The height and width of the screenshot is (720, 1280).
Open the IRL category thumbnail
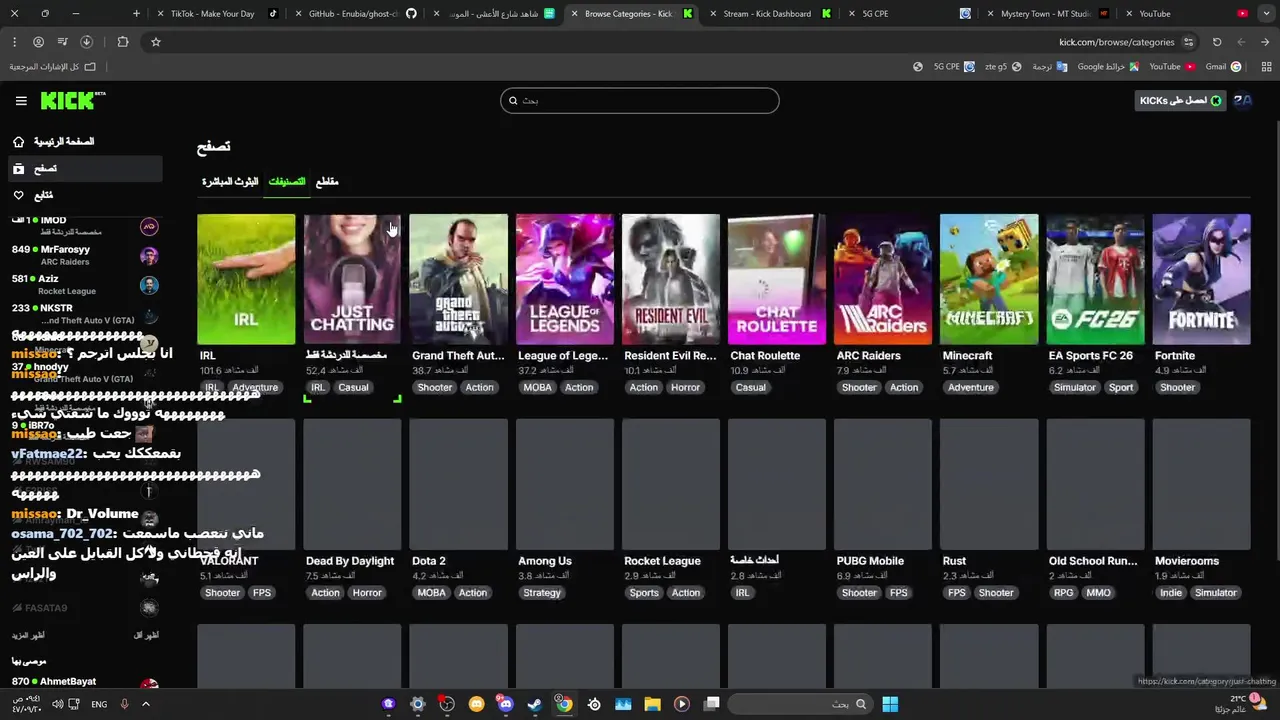tap(246, 279)
